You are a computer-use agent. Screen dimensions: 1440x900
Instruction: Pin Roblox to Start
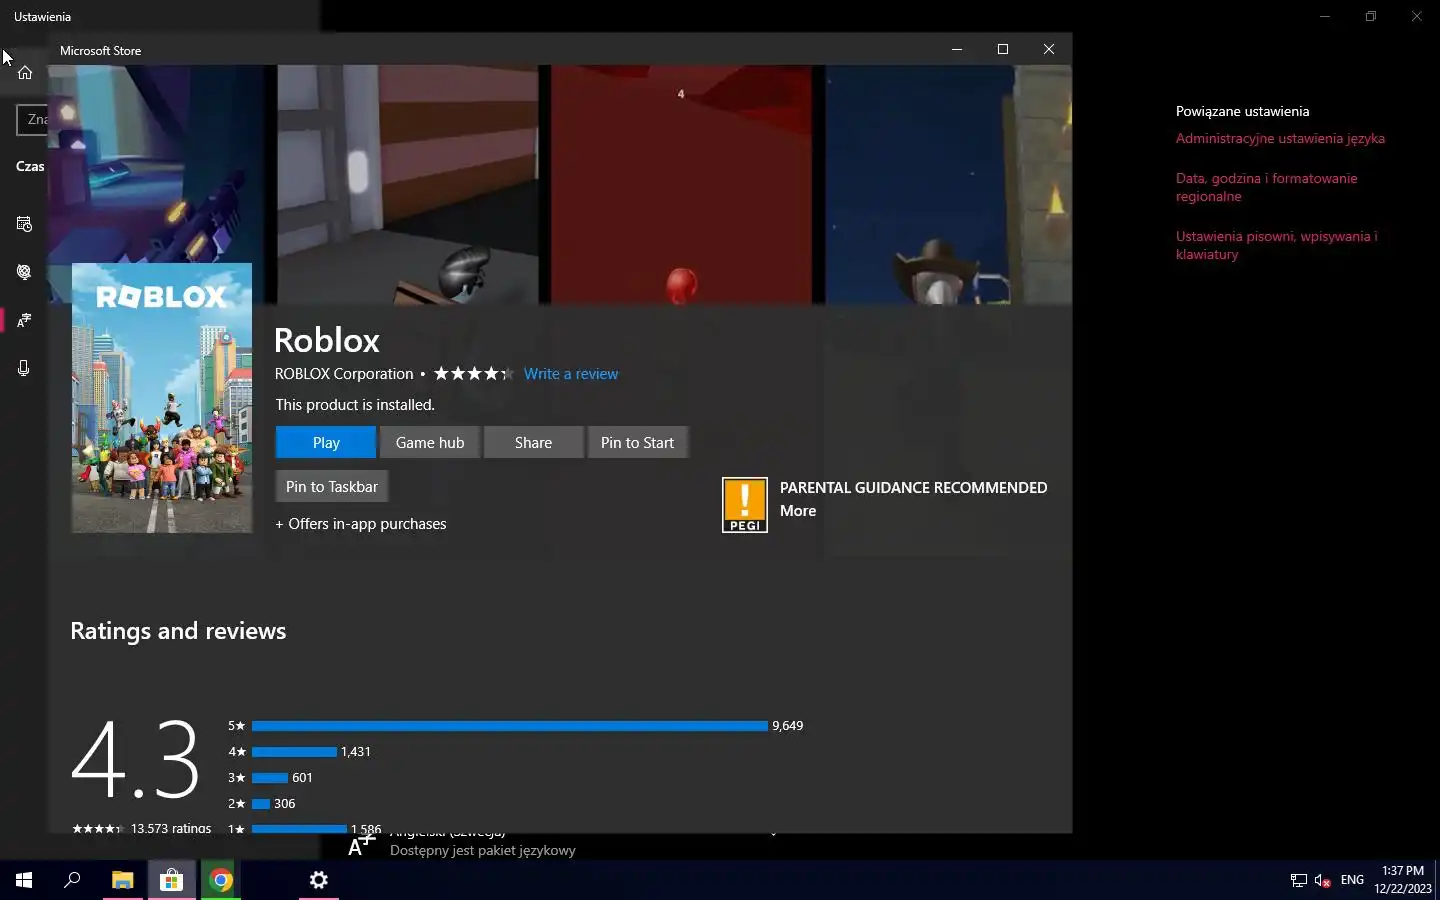tap(637, 442)
